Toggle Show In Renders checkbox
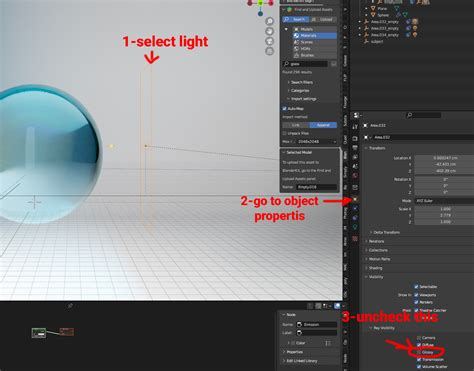The height and width of the screenshot is (371, 474). [x=416, y=302]
